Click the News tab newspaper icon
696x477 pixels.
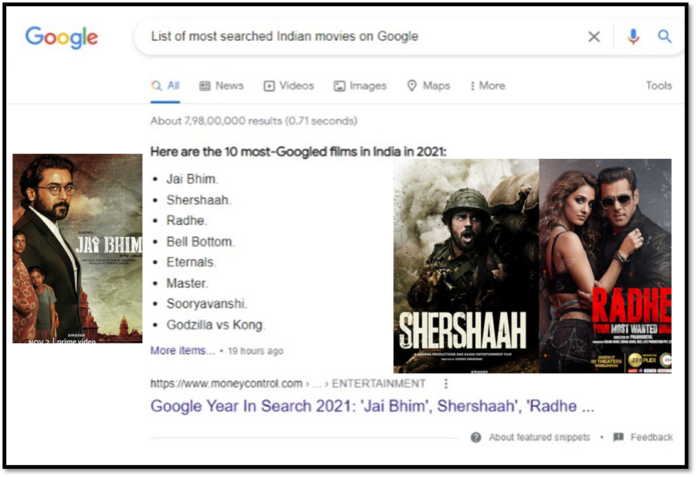205,86
